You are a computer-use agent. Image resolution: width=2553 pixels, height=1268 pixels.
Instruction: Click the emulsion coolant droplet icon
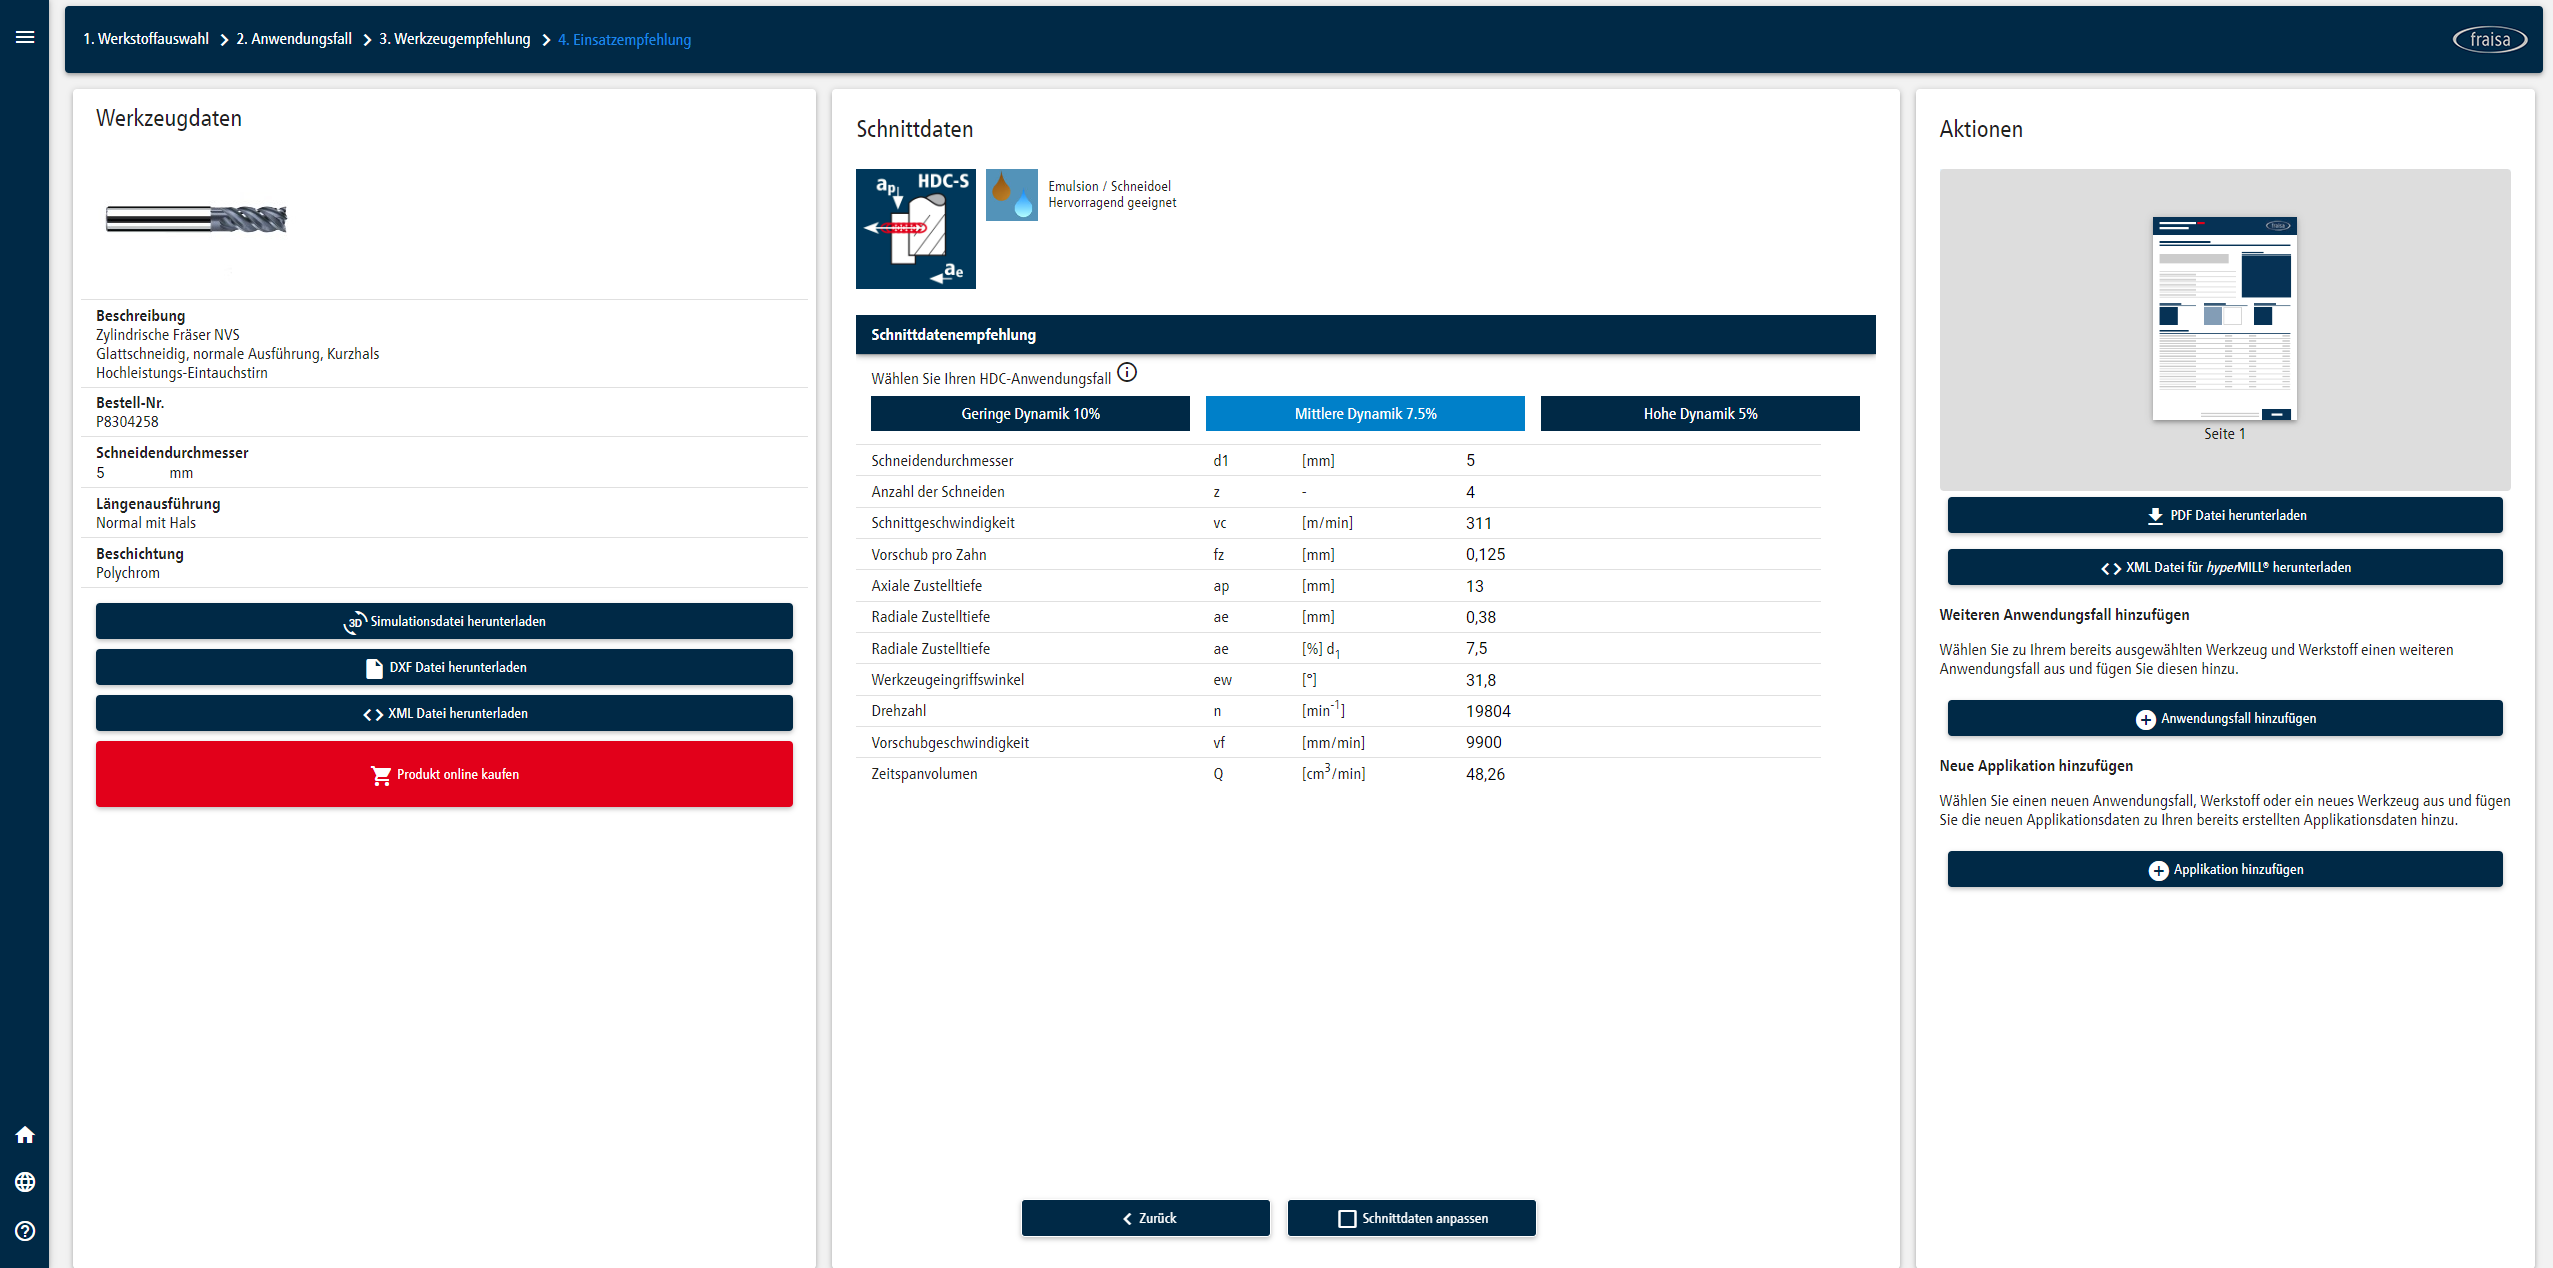(x=1011, y=195)
